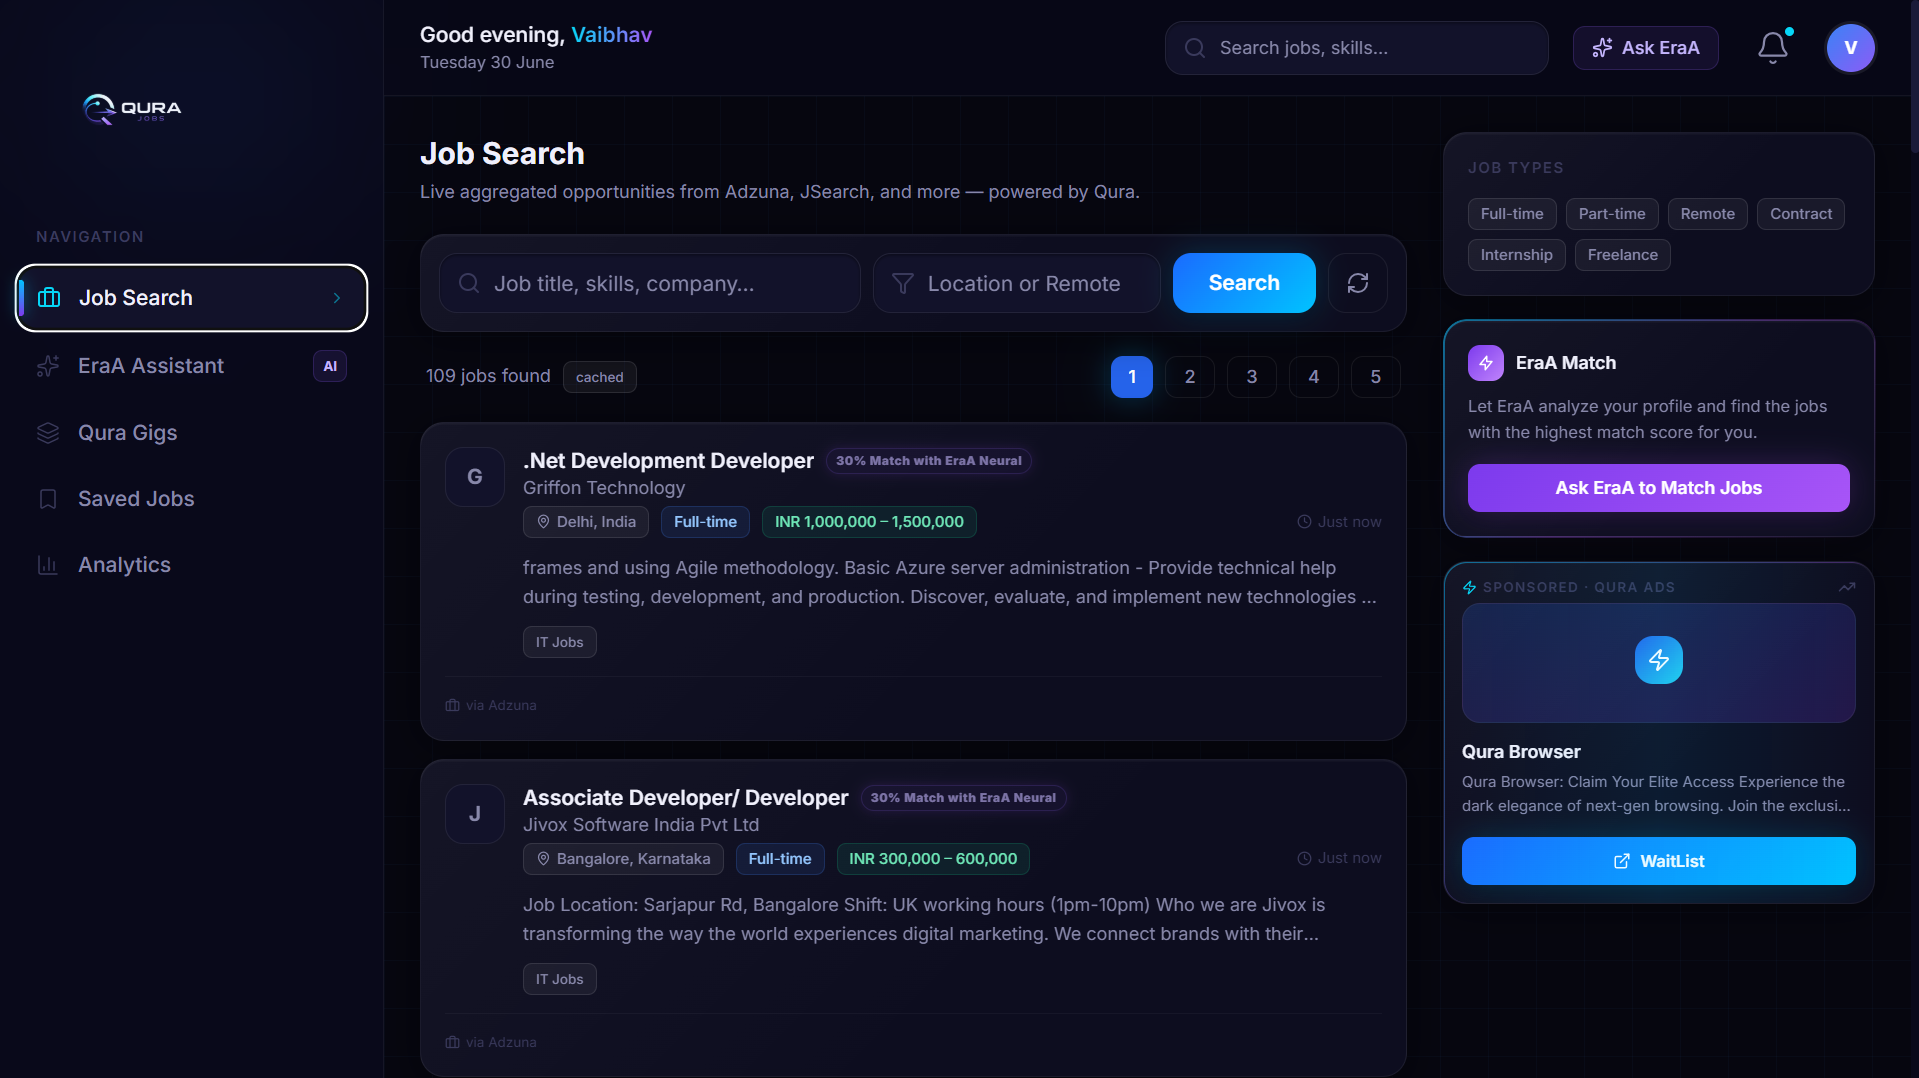Click the clock icon on Griffon job card

click(1304, 522)
